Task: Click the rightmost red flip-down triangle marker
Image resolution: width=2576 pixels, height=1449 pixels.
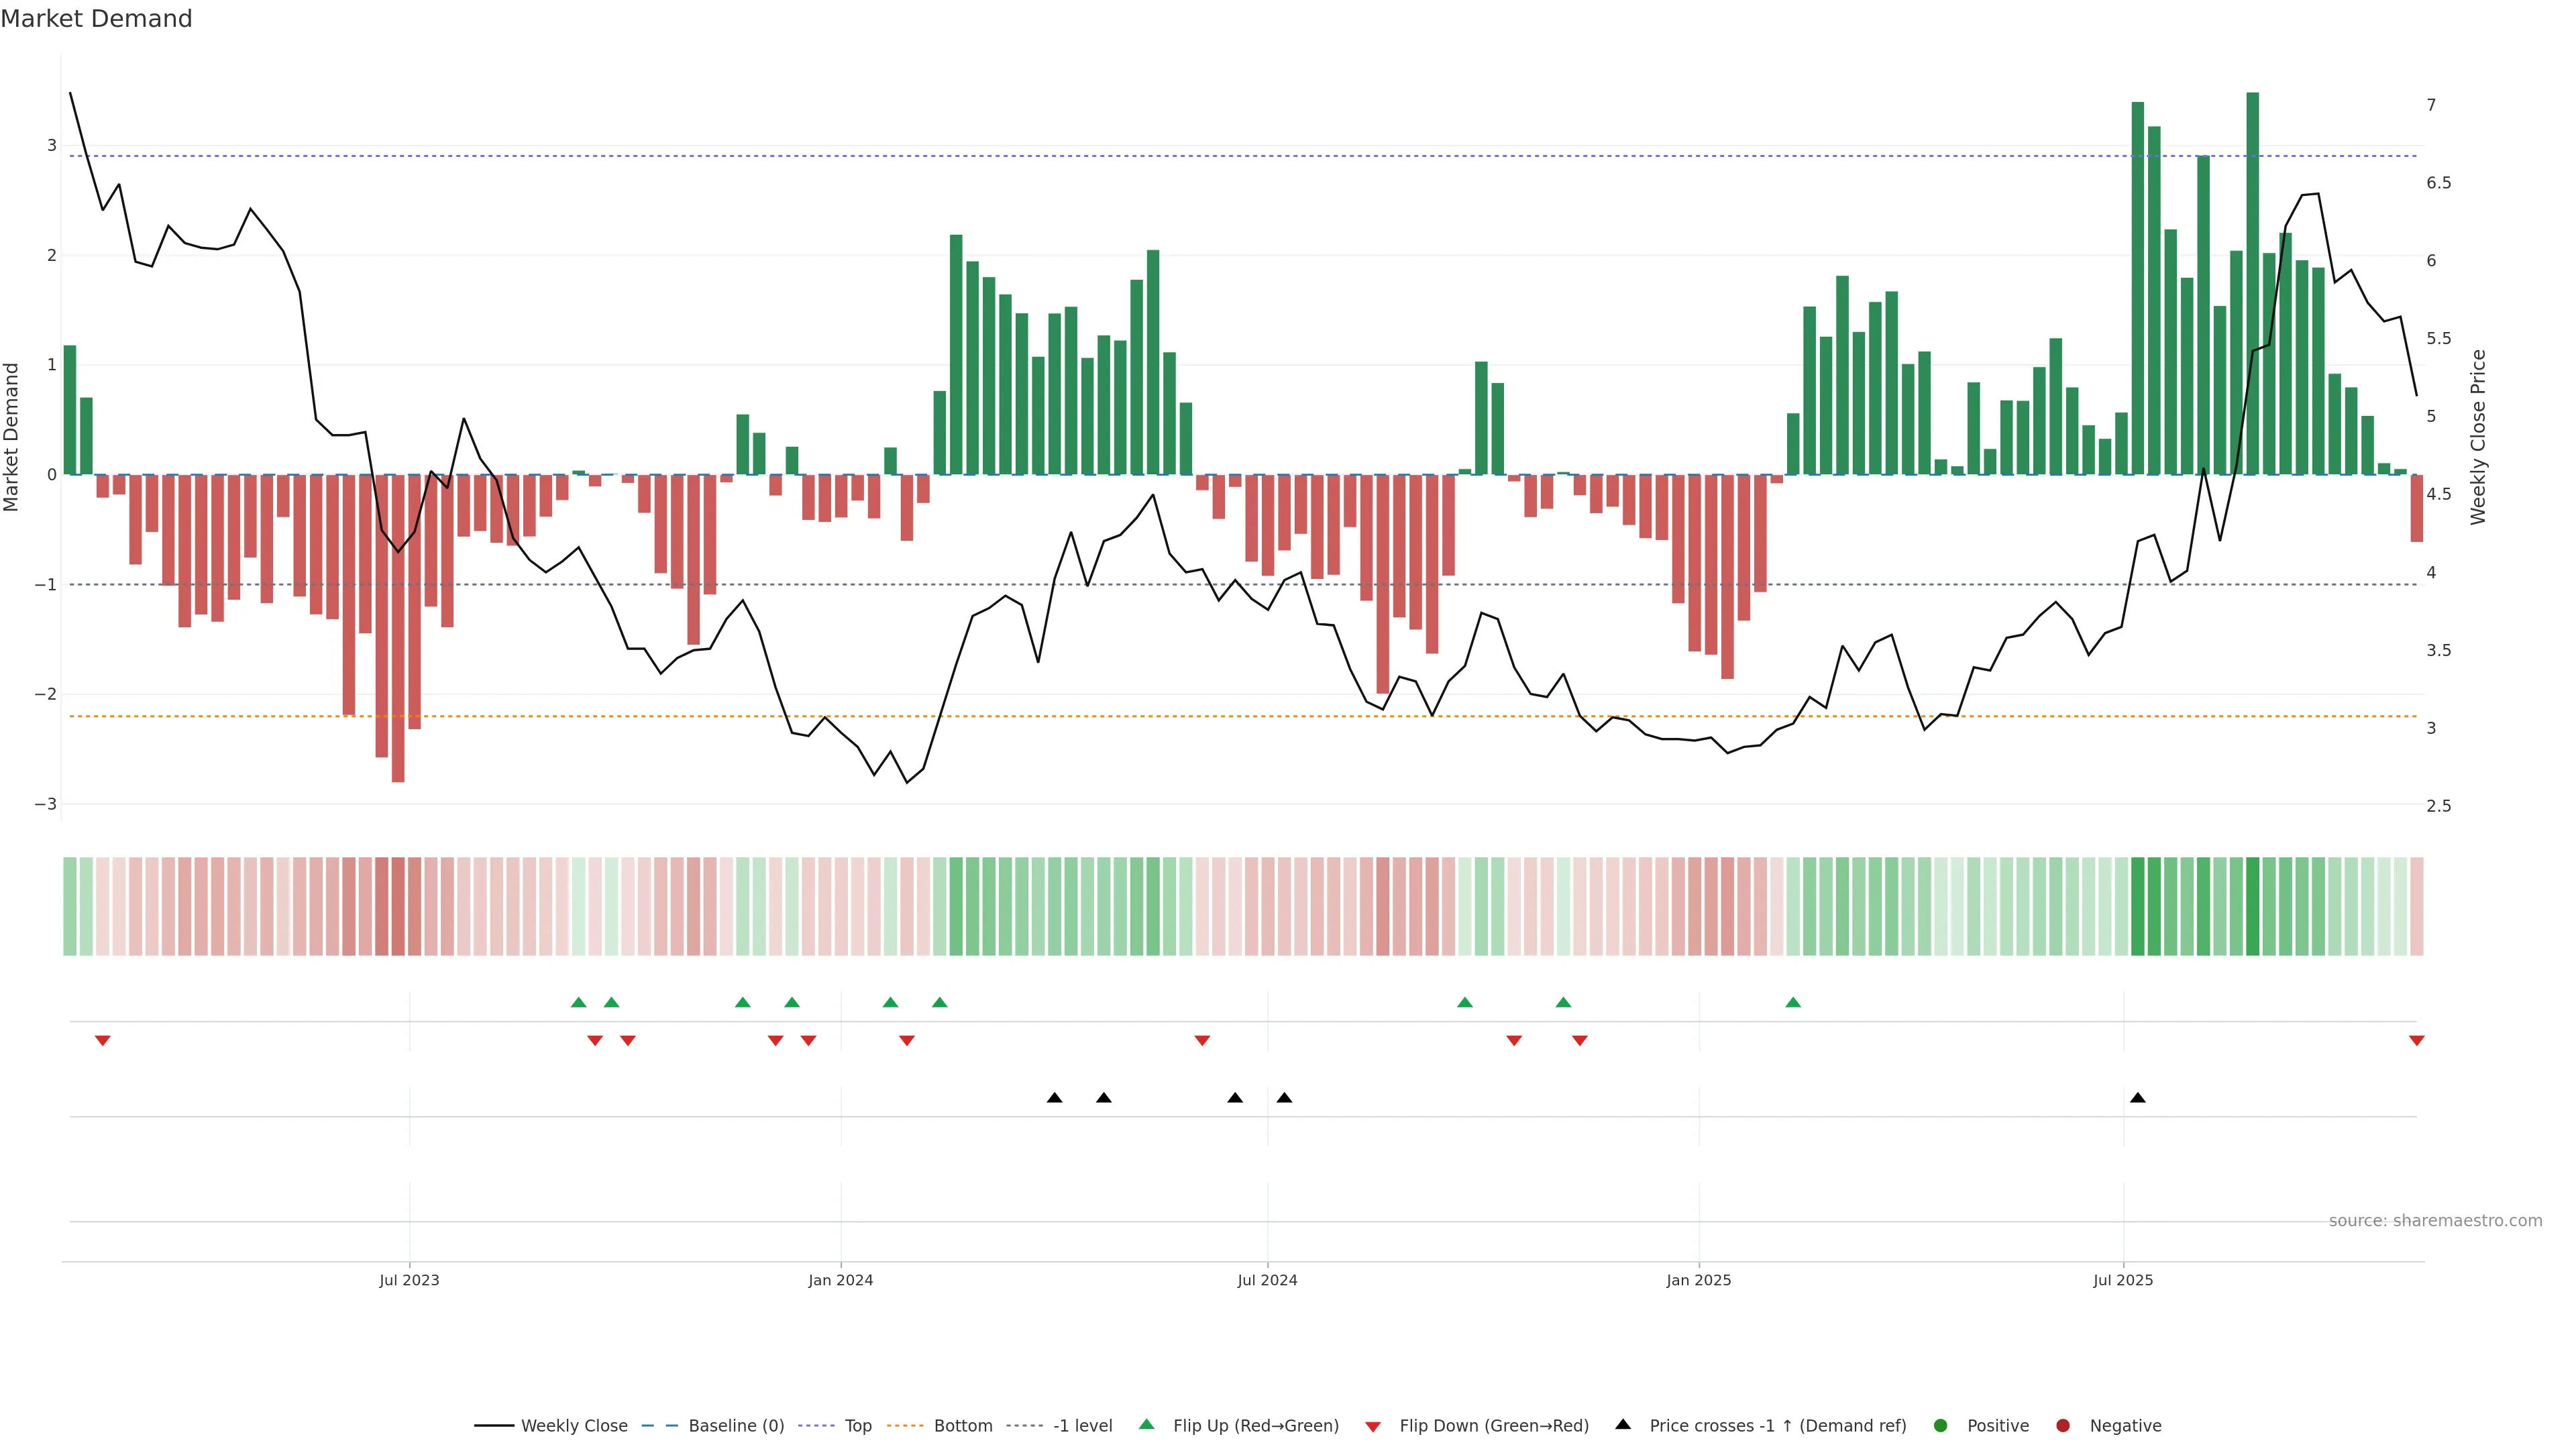Action: (2417, 1041)
